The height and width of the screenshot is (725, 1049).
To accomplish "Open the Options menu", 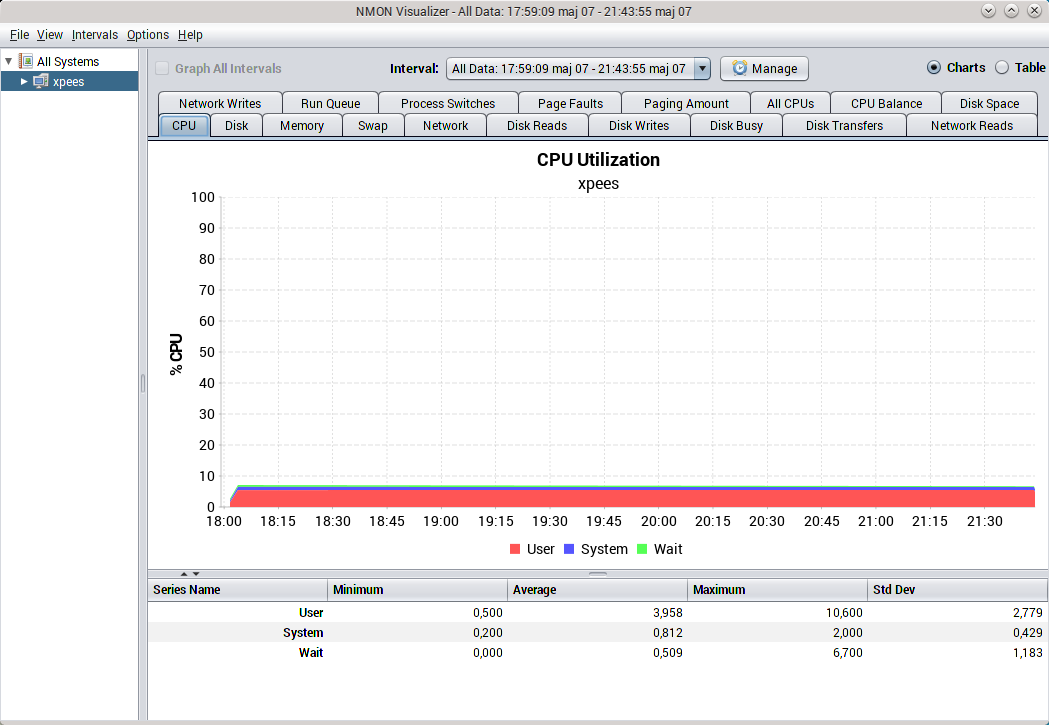I will coord(148,35).
